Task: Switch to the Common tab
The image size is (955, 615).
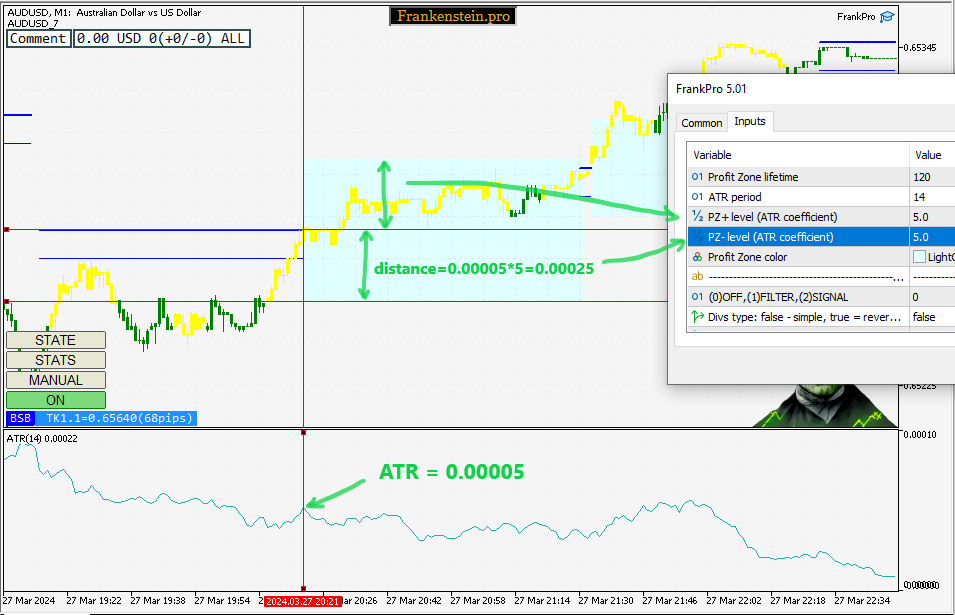Action: tap(701, 123)
